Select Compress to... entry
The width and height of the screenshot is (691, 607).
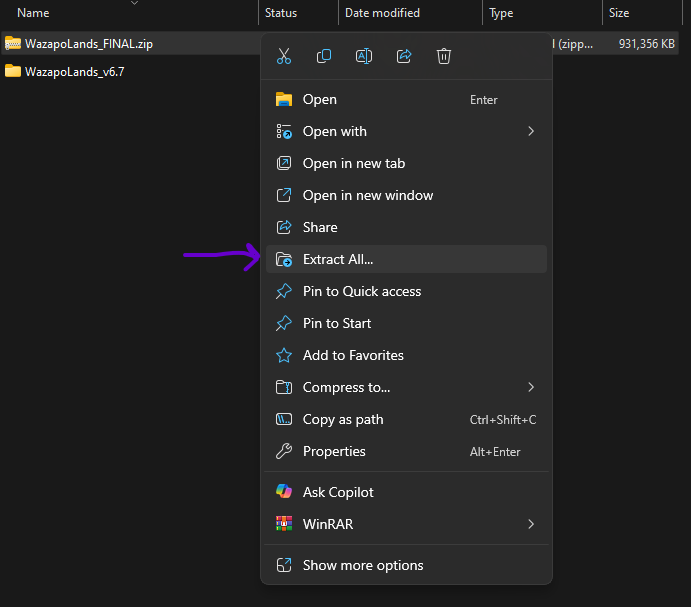pyautogui.click(x=406, y=387)
